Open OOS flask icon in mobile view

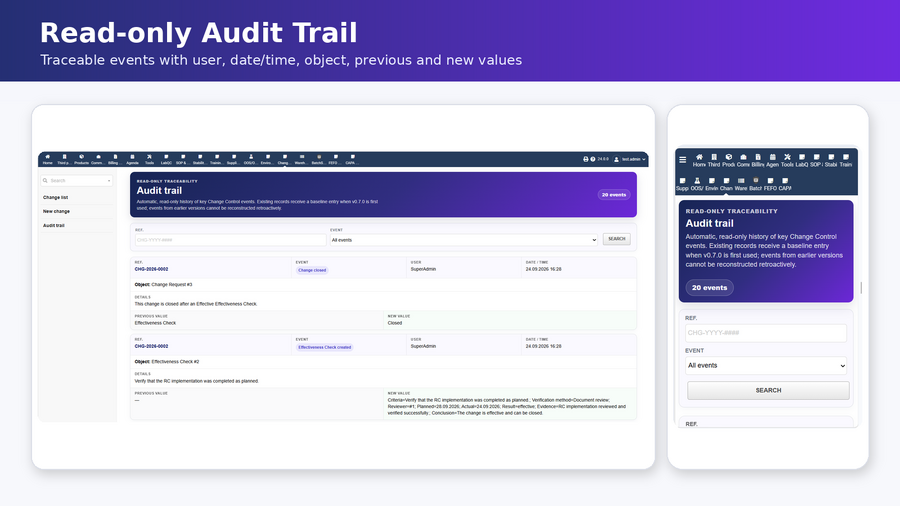(697, 184)
